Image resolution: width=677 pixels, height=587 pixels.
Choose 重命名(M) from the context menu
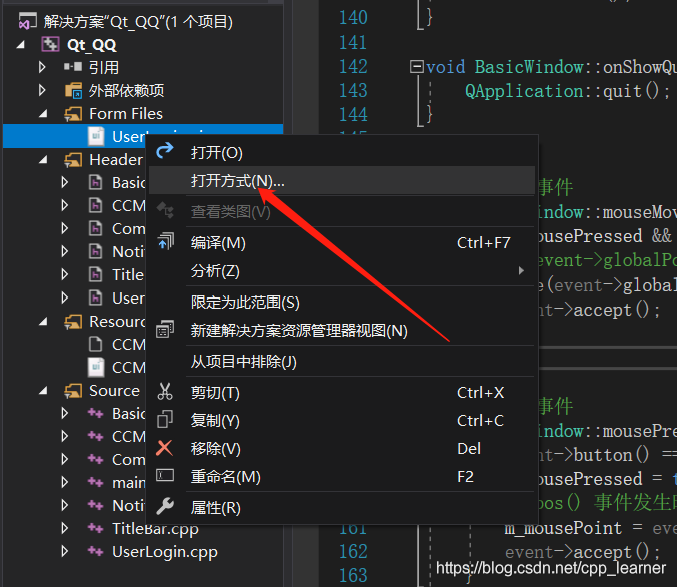[342, 477]
